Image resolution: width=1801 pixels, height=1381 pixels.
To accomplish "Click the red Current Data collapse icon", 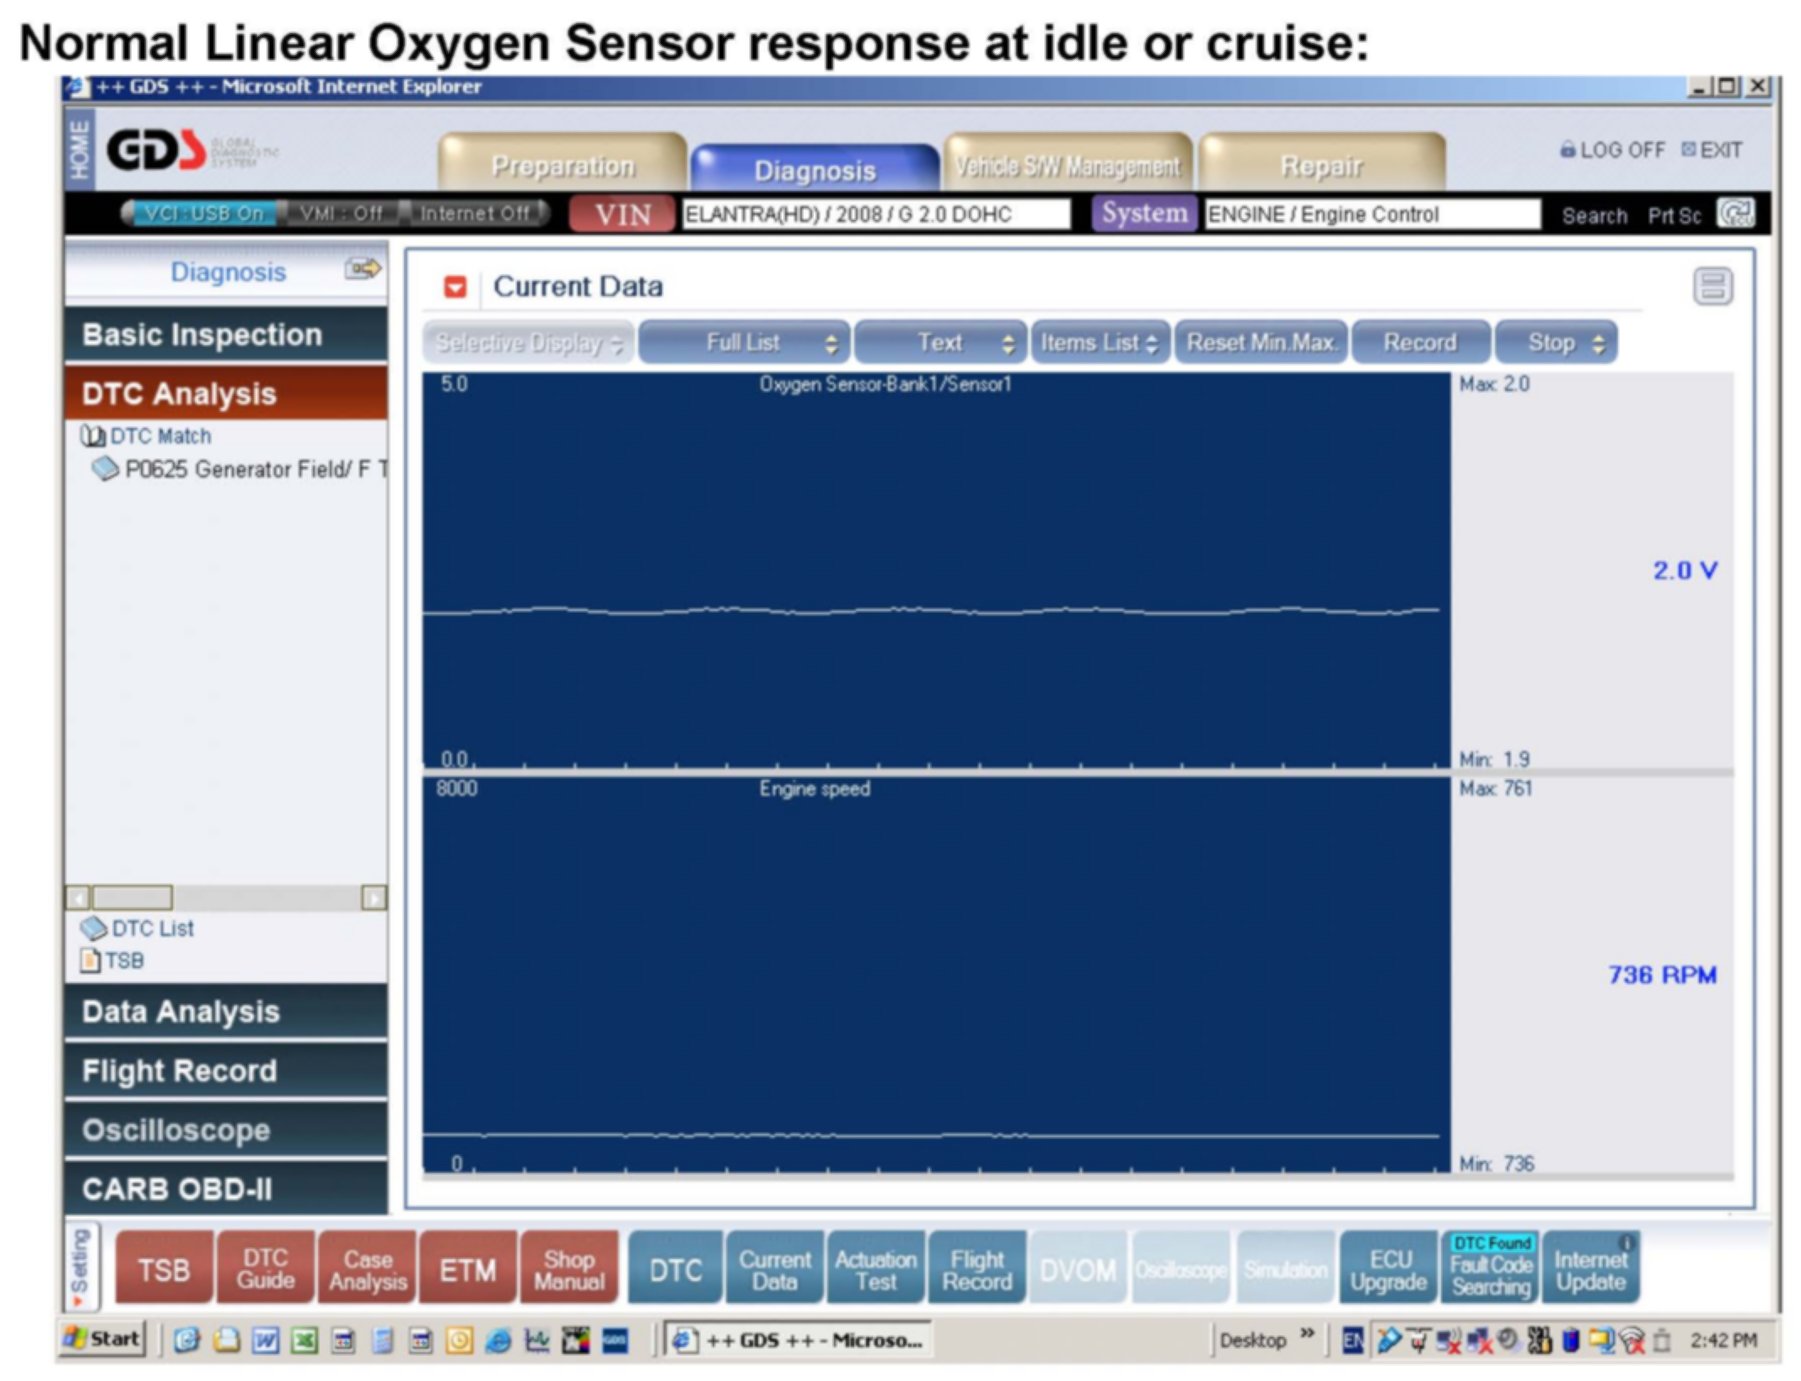I will coord(455,288).
